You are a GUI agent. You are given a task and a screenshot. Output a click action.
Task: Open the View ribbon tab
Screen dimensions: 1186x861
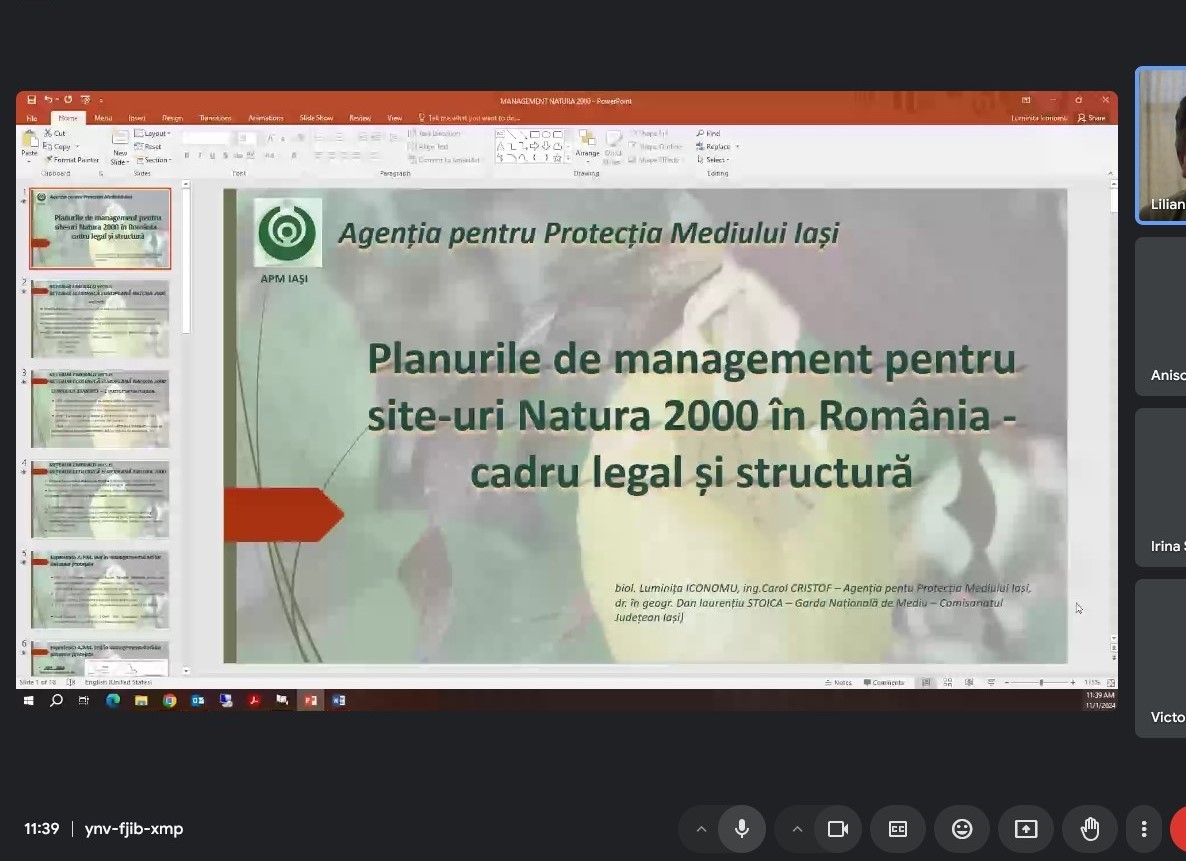(395, 118)
